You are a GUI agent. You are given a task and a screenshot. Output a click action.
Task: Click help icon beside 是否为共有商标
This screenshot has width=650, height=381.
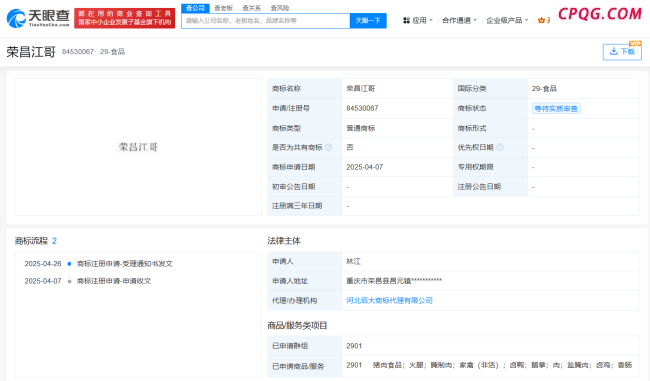(329, 147)
